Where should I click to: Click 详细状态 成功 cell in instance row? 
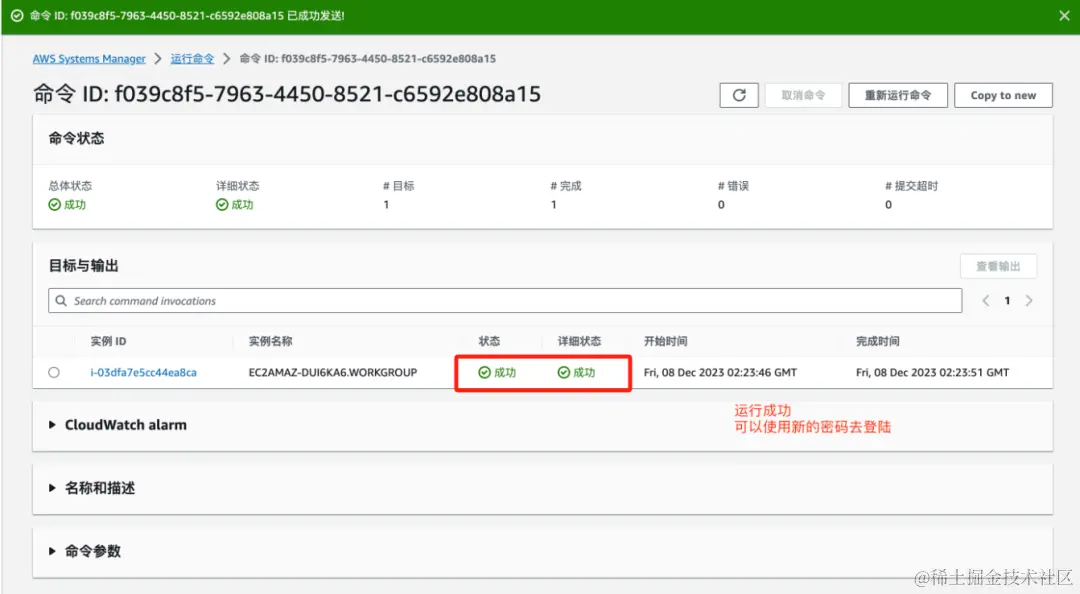pyautogui.click(x=577, y=372)
